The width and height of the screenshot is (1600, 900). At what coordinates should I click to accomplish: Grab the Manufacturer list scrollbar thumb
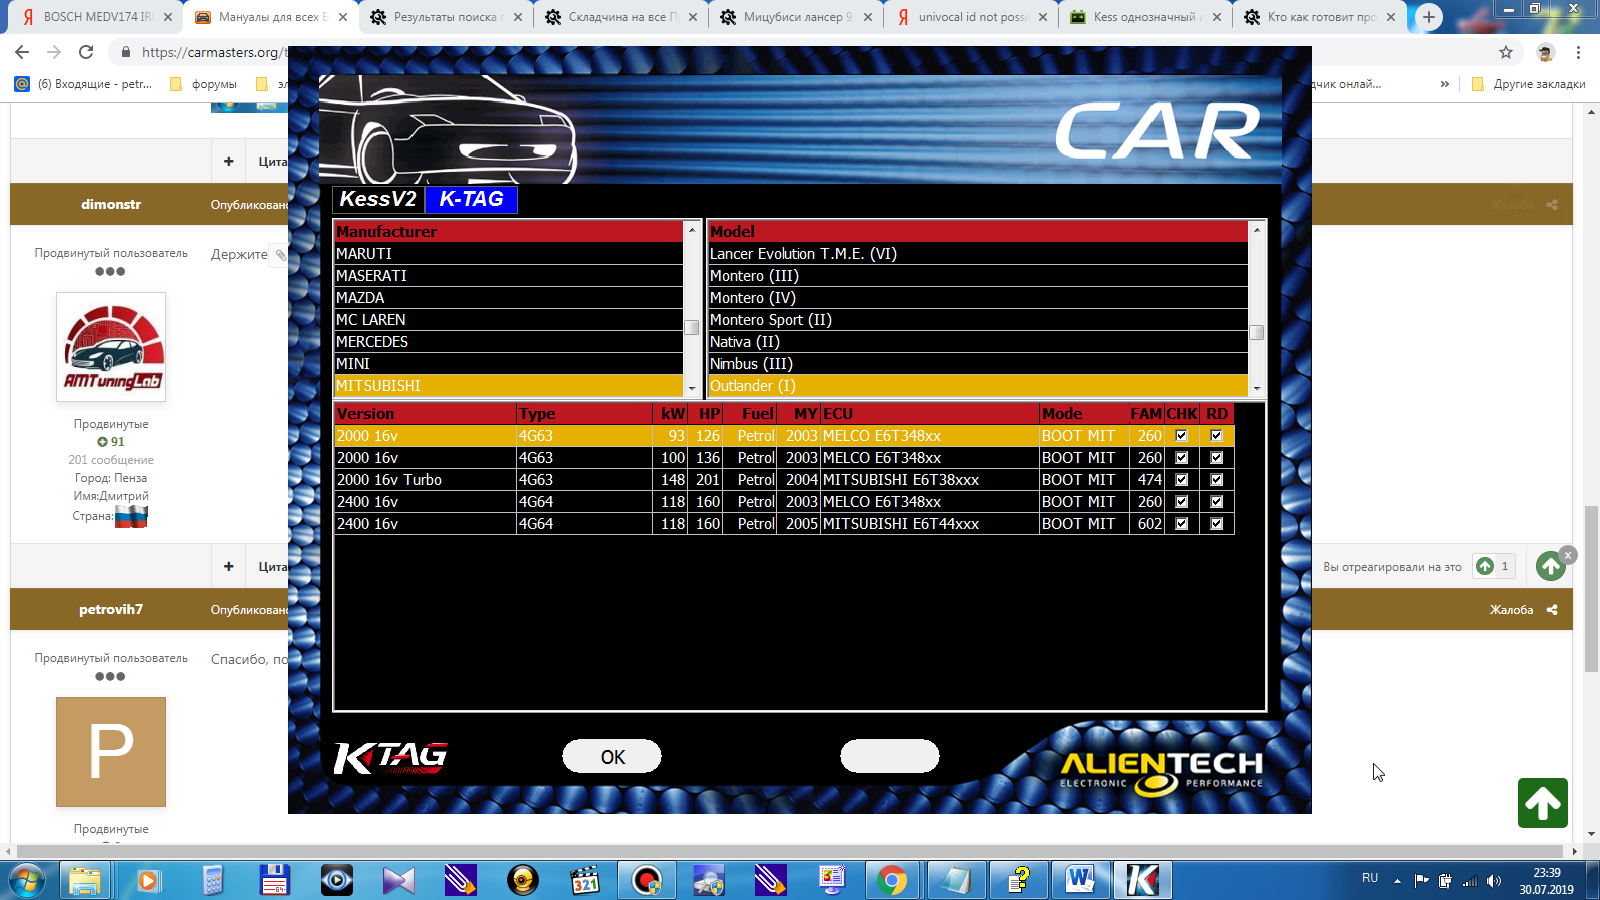(x=691, y=327)
